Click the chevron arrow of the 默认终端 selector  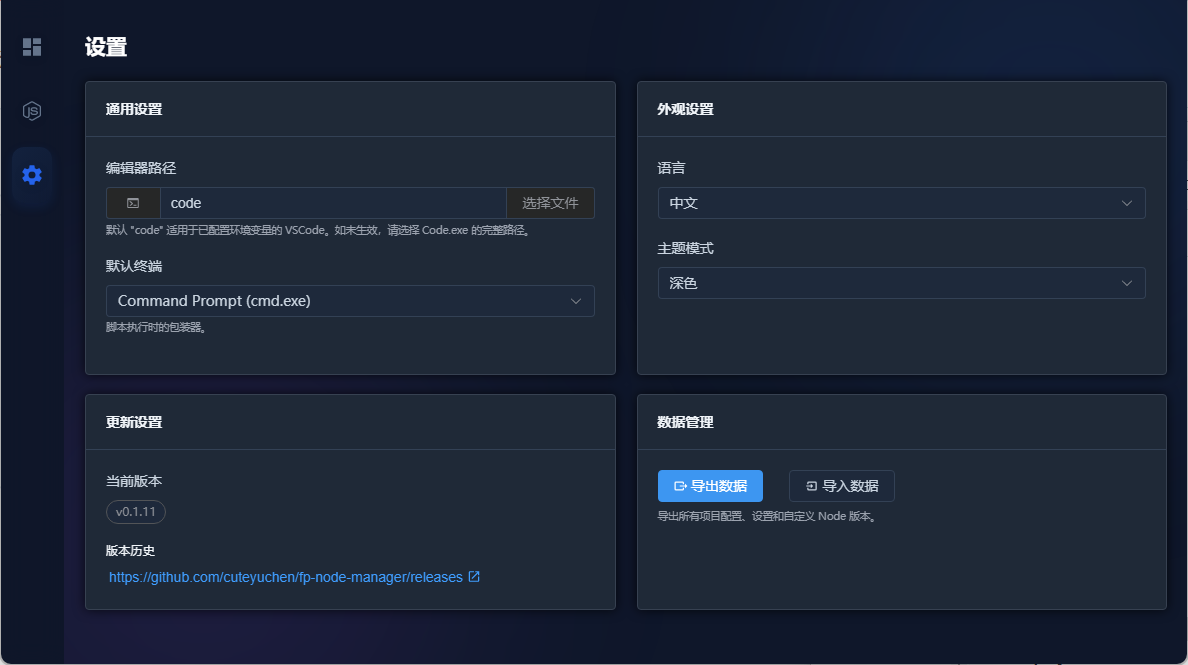(576, 301)
